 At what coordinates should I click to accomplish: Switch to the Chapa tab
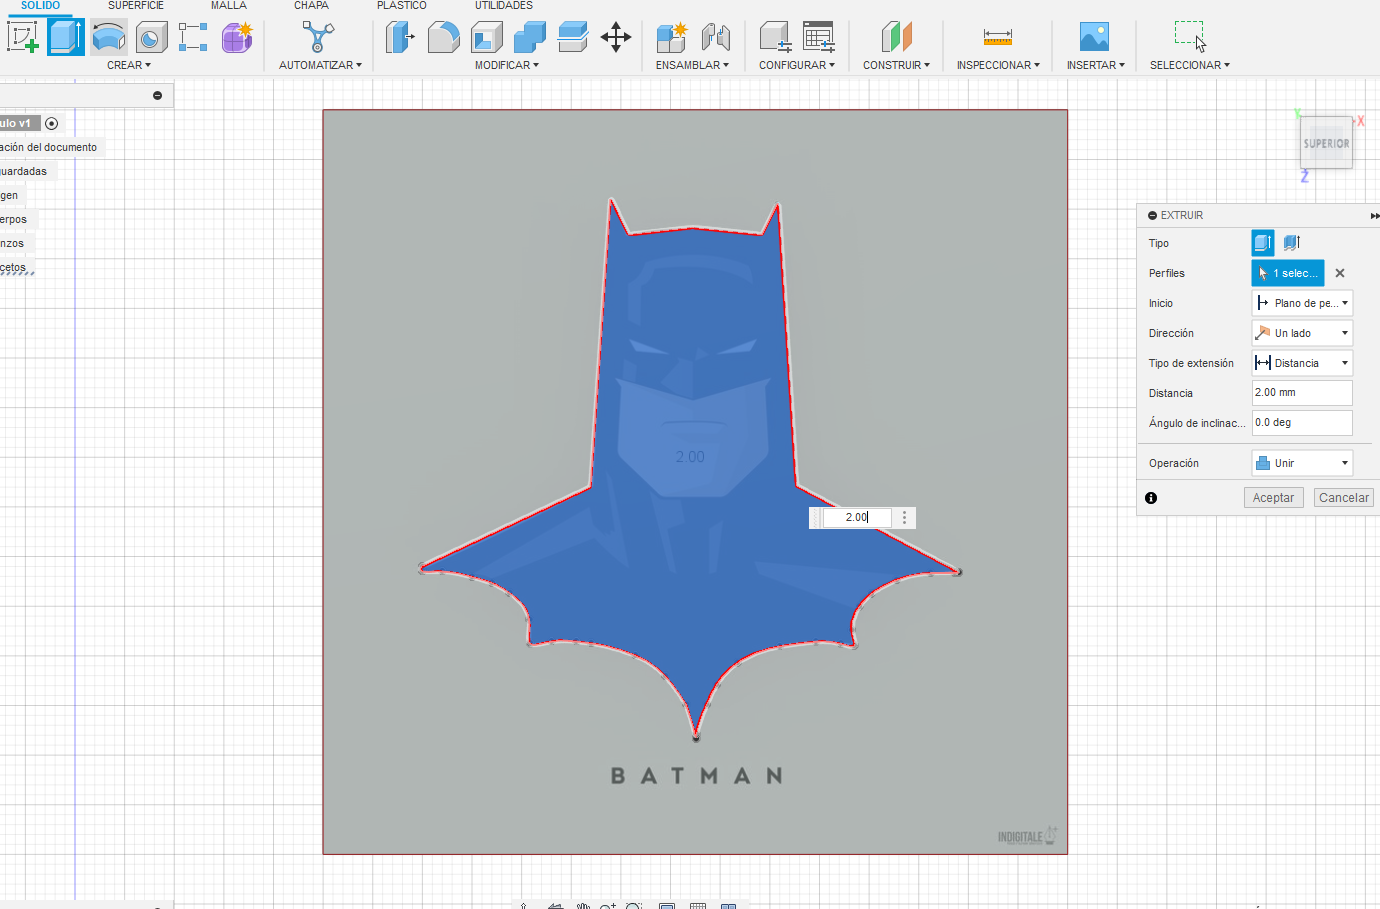pyautogui.click(x=311, y=6)
